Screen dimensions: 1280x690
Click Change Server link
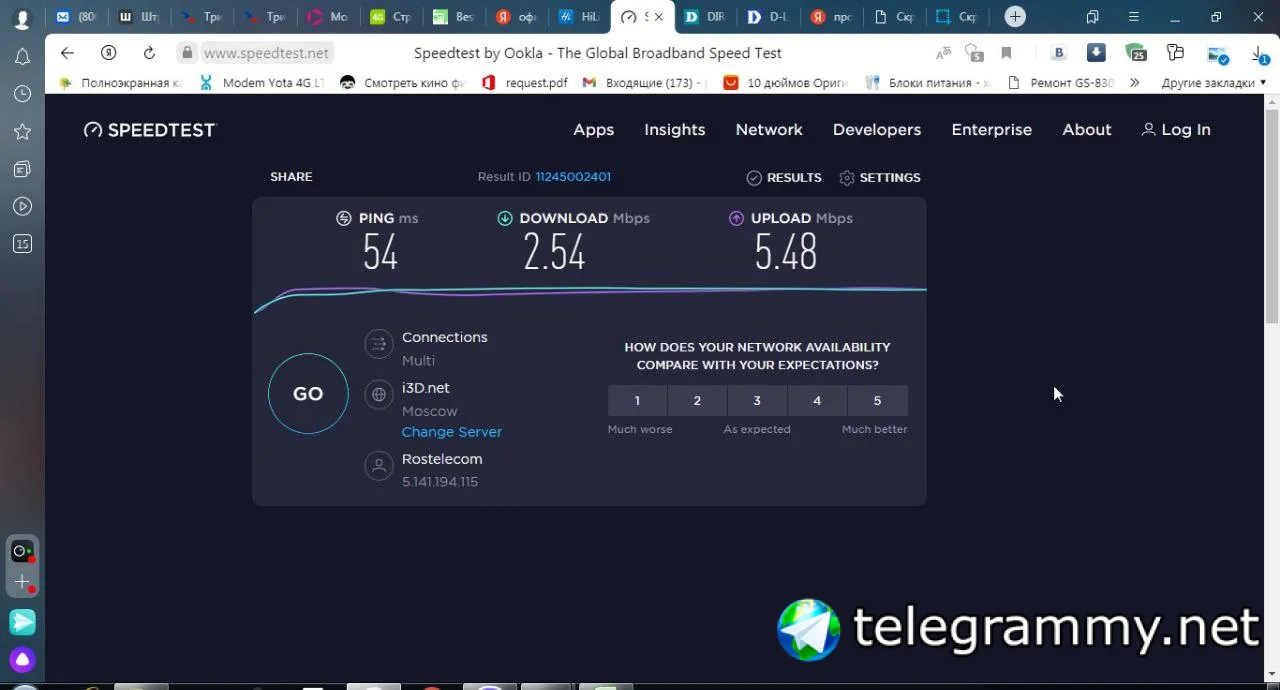click(452, 432)
